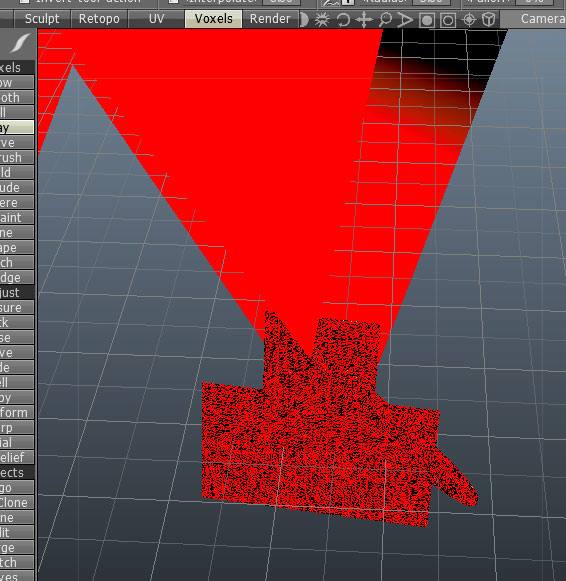Select the tool button ending 'rush'

tap(17, 157)
